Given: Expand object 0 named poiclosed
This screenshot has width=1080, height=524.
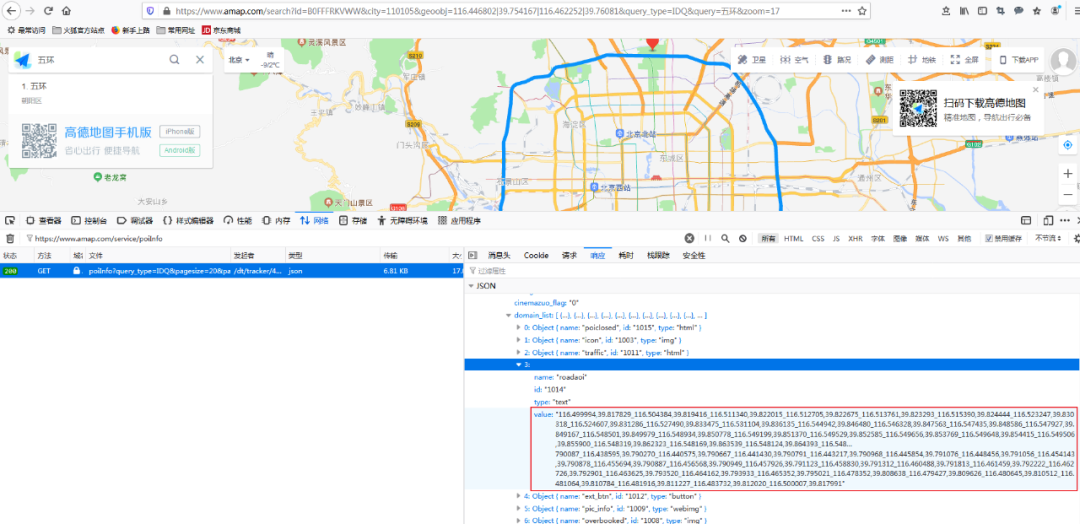Looking at the screenshot, I should 519,328.
